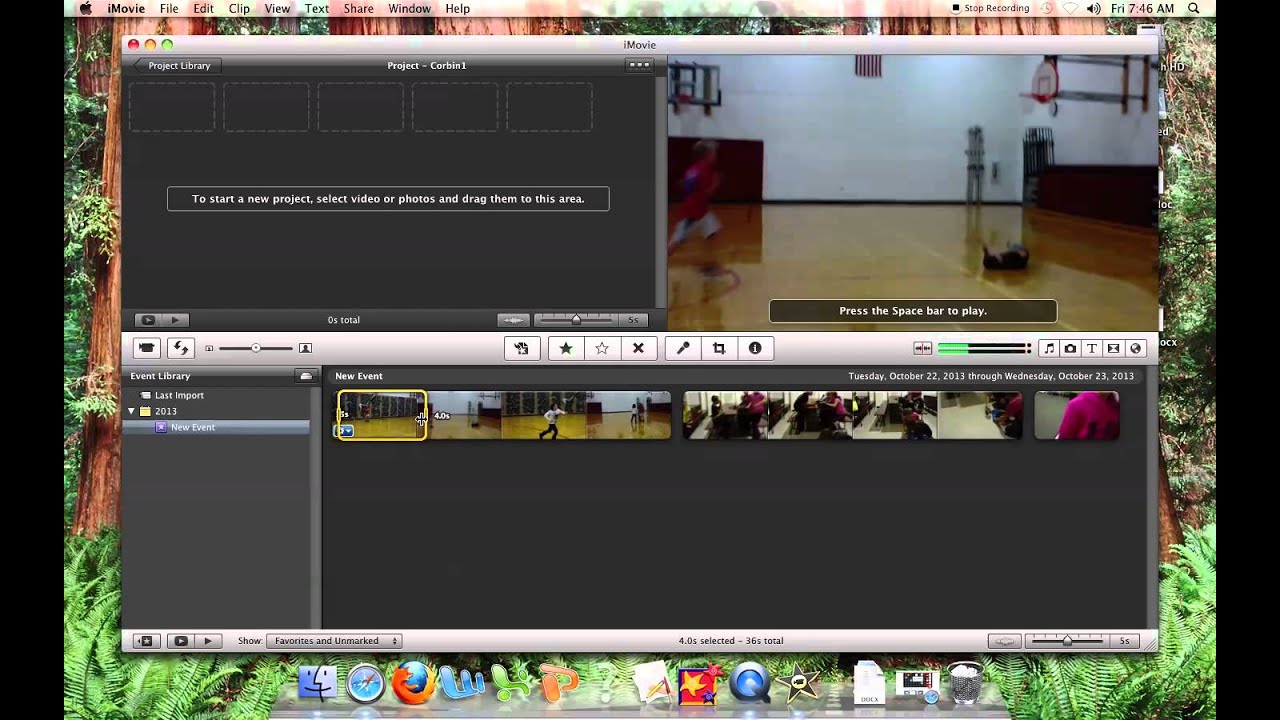Open the Transitions browser
This screenshot has height=720, width=1280.
pos(1113,348)
